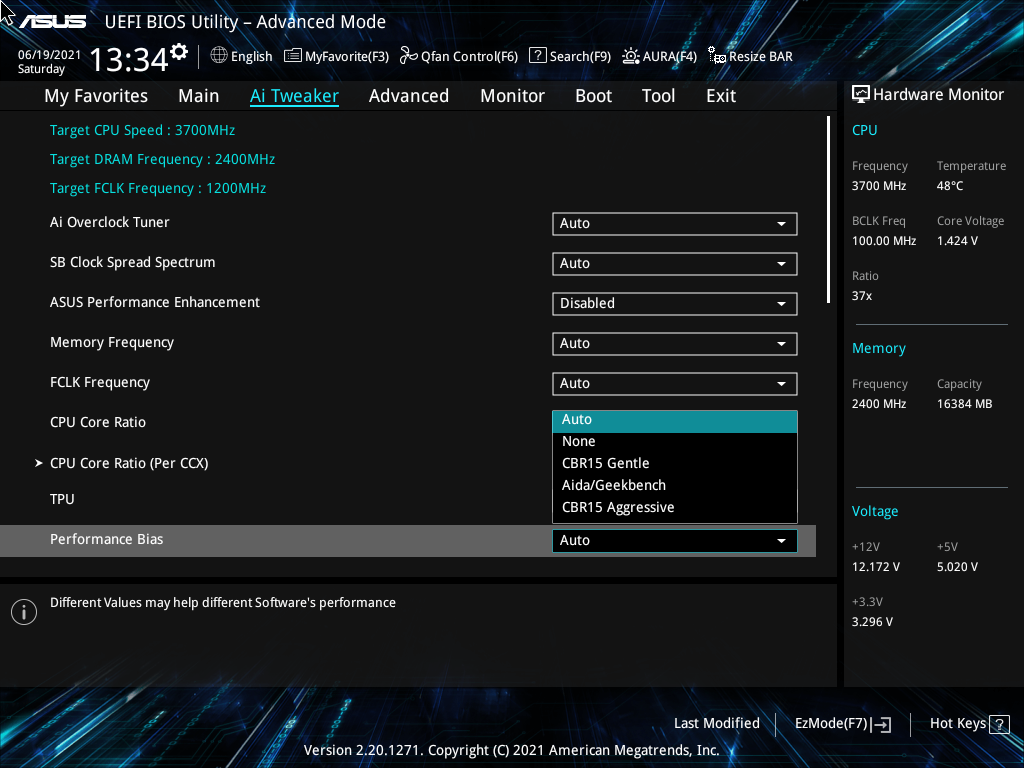The image size is (1024, 768).
Task: Click the Last Modified button
Action: tap(717, 723)
